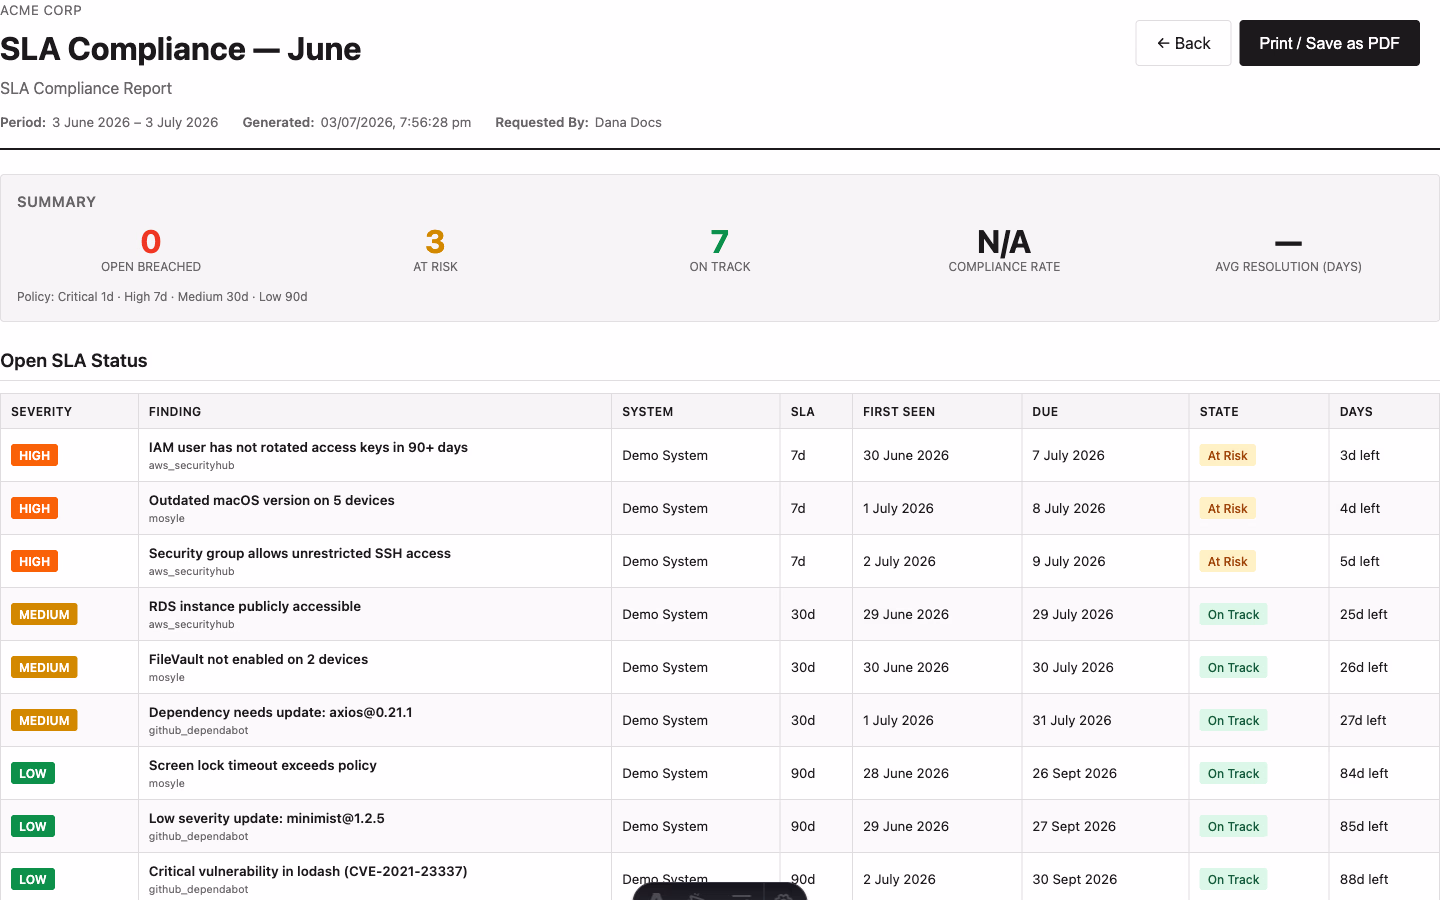The width and height of the screenshot is (1440, 900).
Task: Click finding IAM user has not rotated access keys
Action: coord(308,447)
